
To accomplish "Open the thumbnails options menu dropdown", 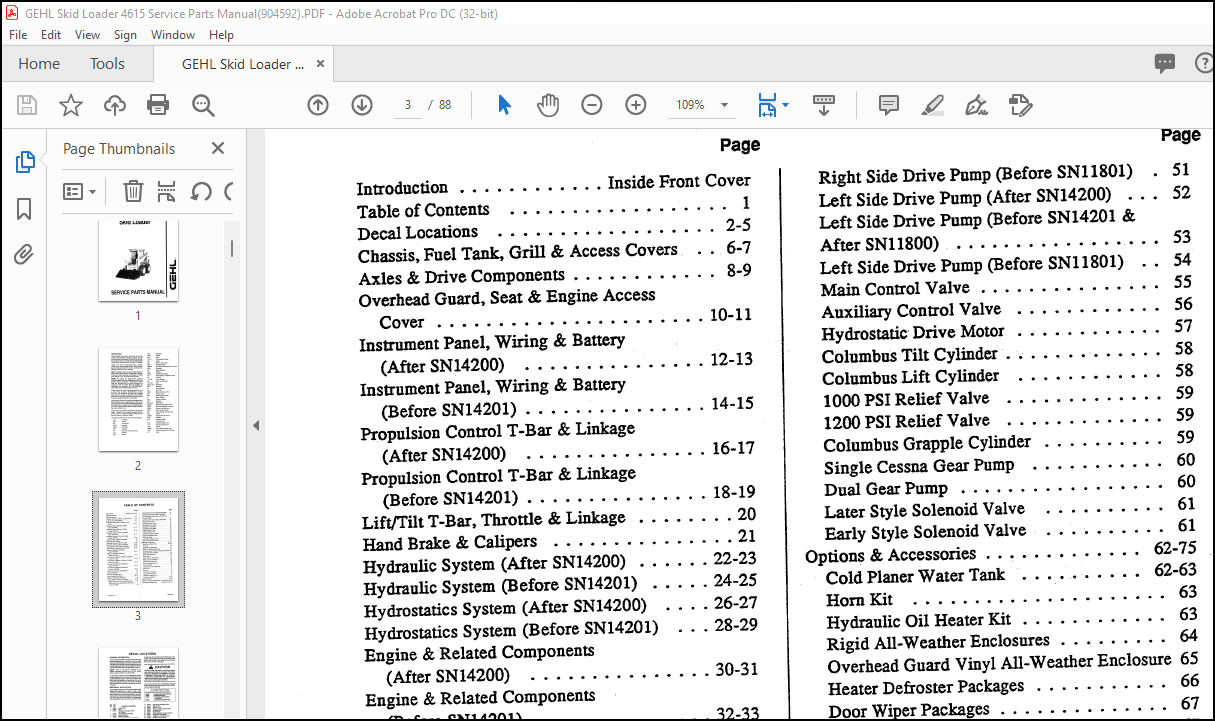I will point(80,191).
